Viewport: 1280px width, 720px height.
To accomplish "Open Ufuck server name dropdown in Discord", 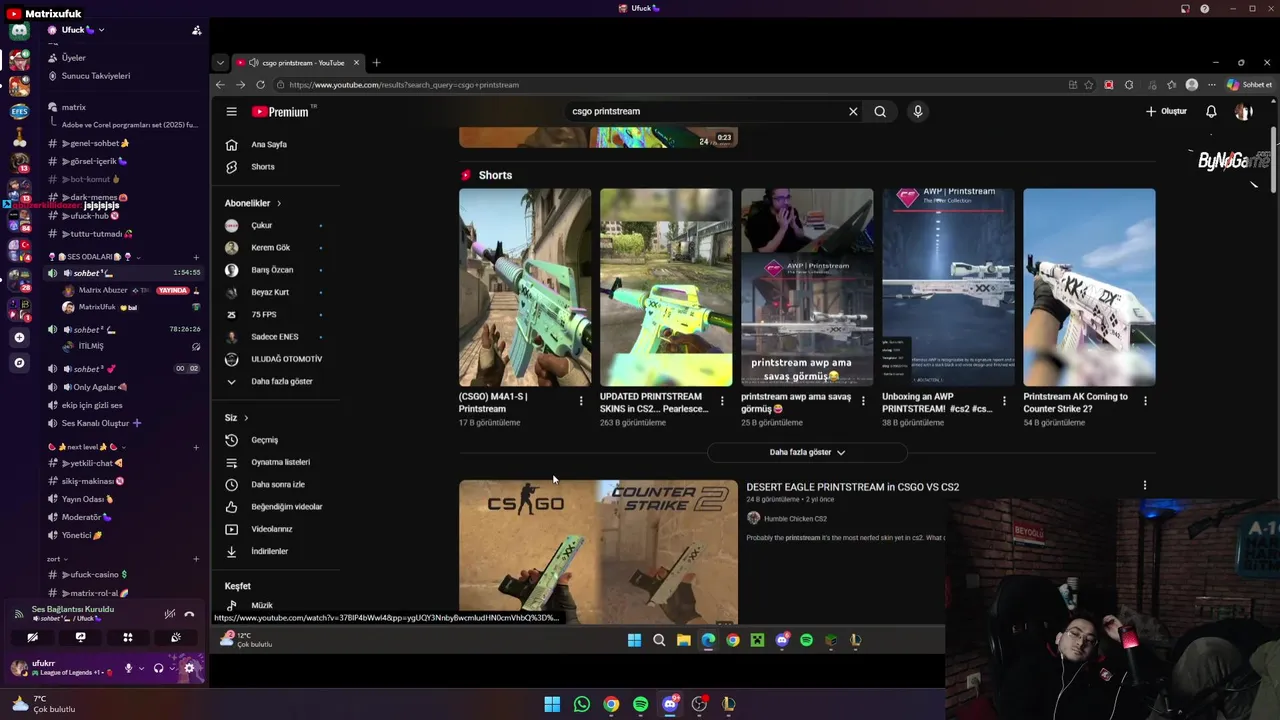I will click(83, 30).
